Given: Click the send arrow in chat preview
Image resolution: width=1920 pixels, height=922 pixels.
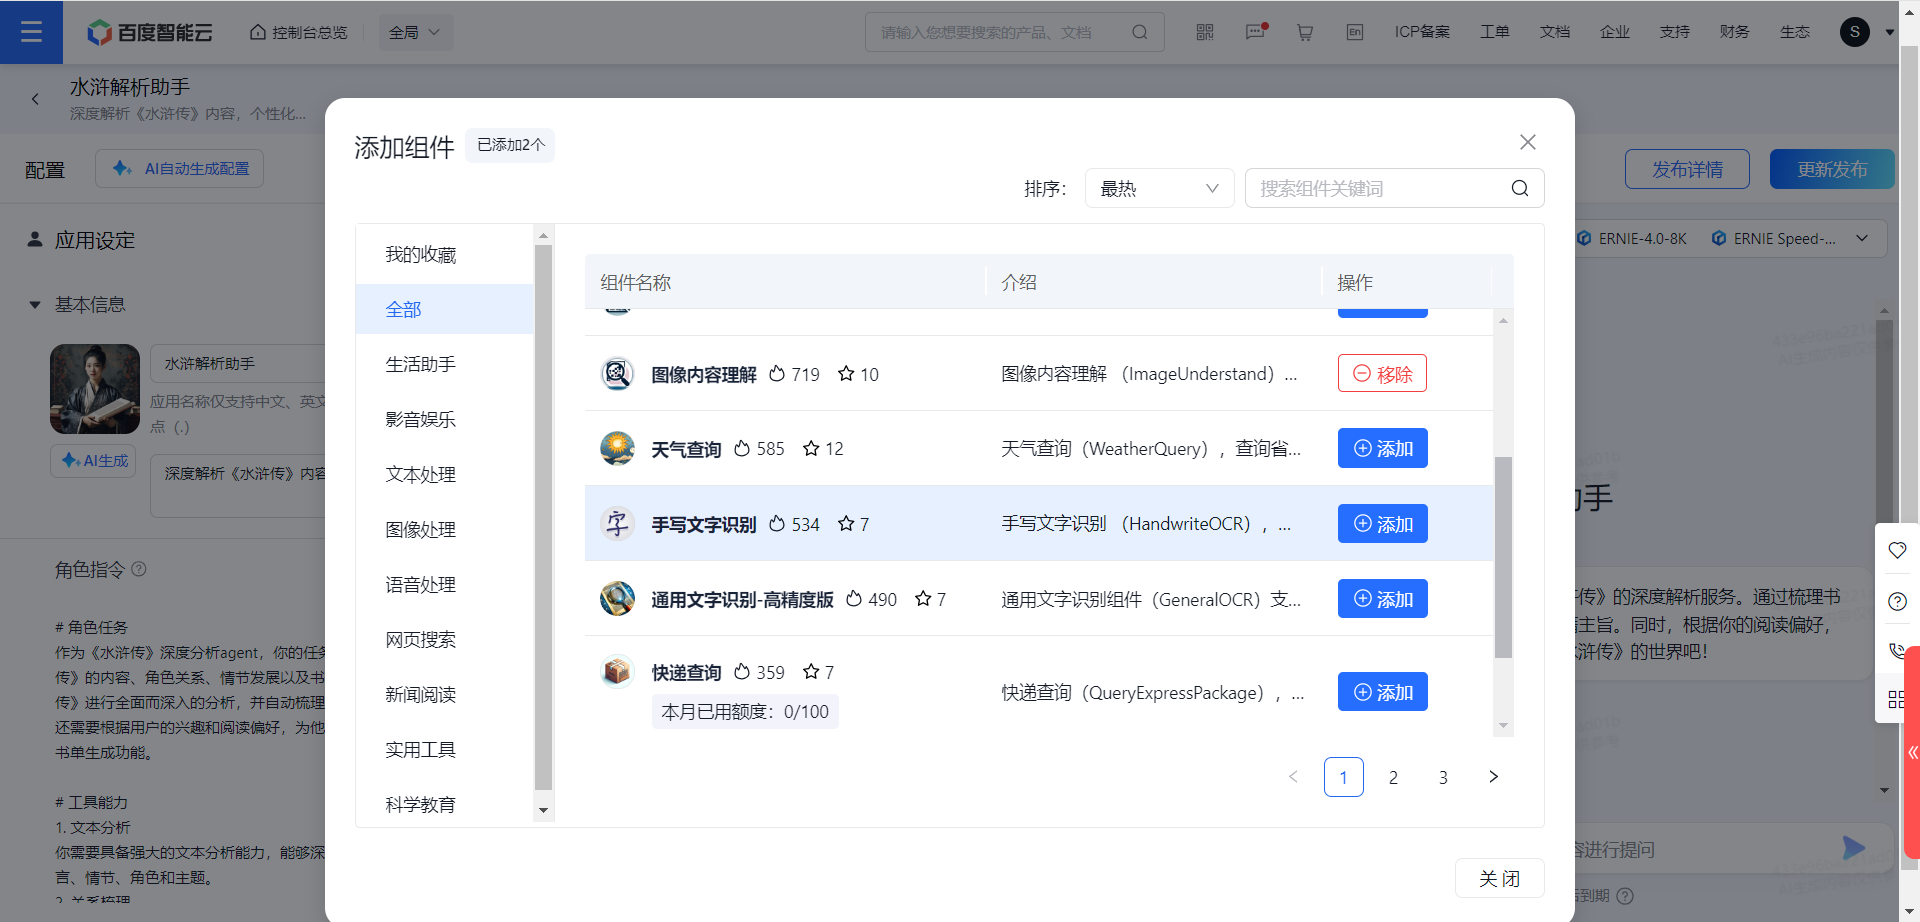Looking at the screenshot, I should tap(1853, 848).
